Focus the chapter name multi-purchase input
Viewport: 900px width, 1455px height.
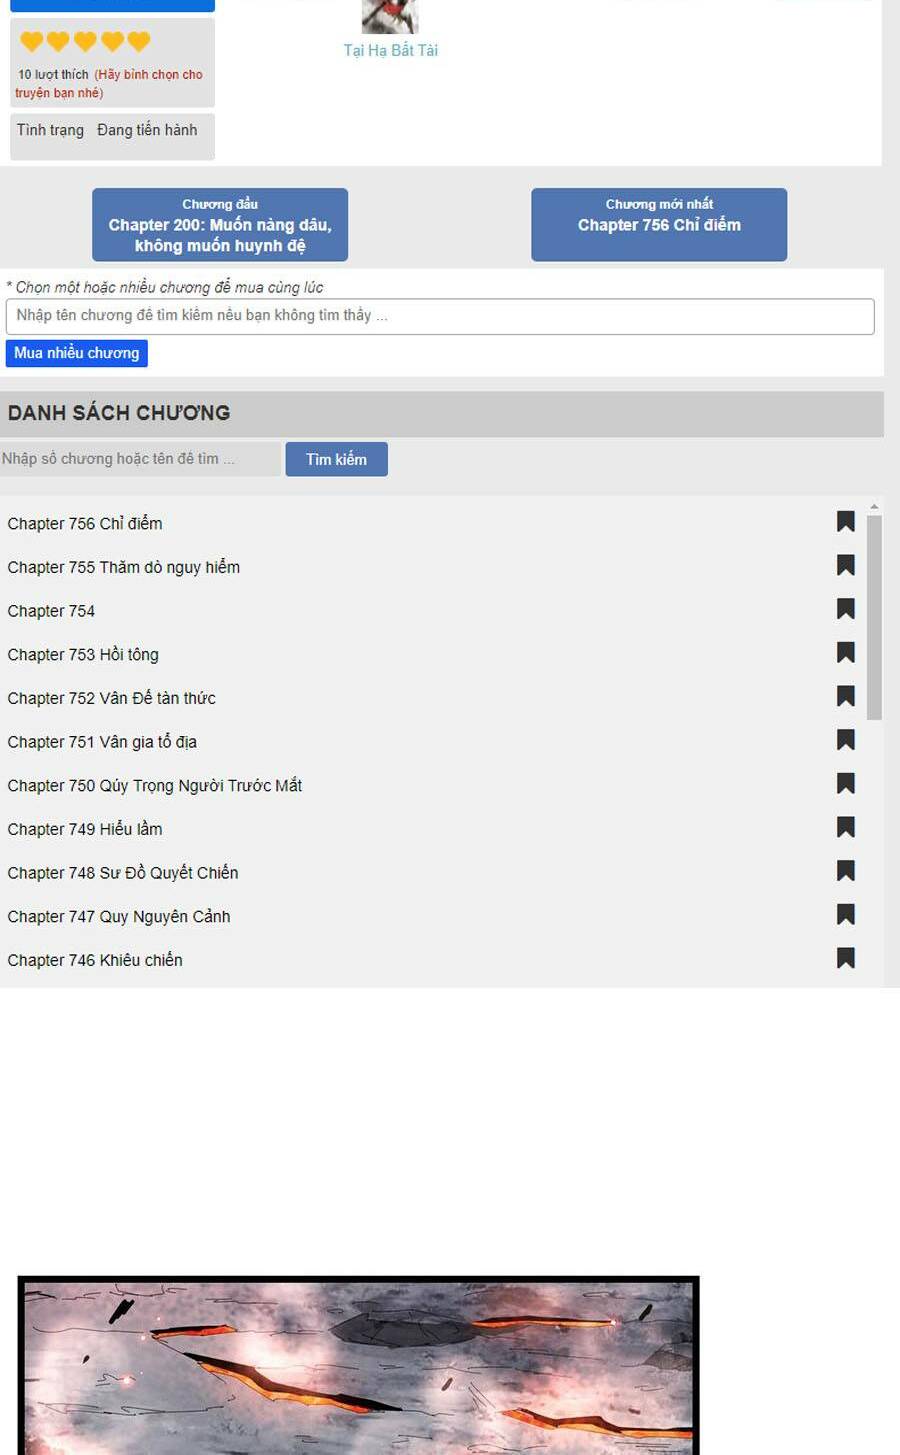[440, 316]
